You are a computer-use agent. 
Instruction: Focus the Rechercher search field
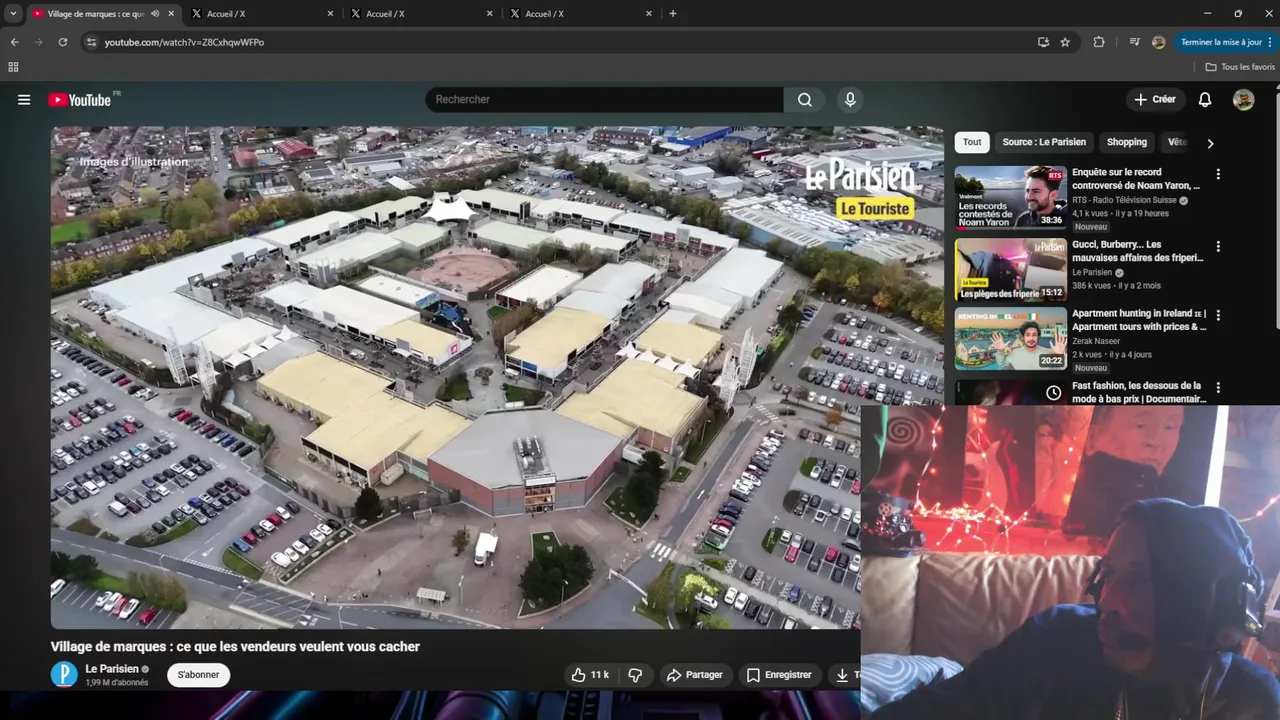[x=605, y=100]
